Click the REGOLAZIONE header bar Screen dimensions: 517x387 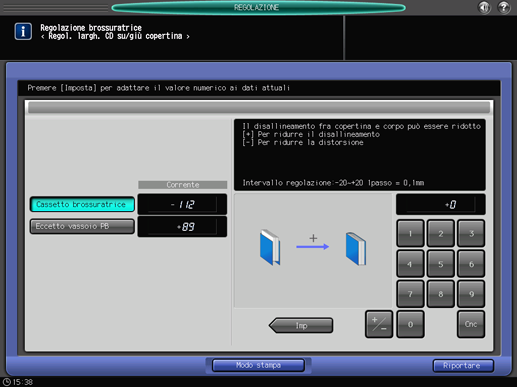coord(258,7)
